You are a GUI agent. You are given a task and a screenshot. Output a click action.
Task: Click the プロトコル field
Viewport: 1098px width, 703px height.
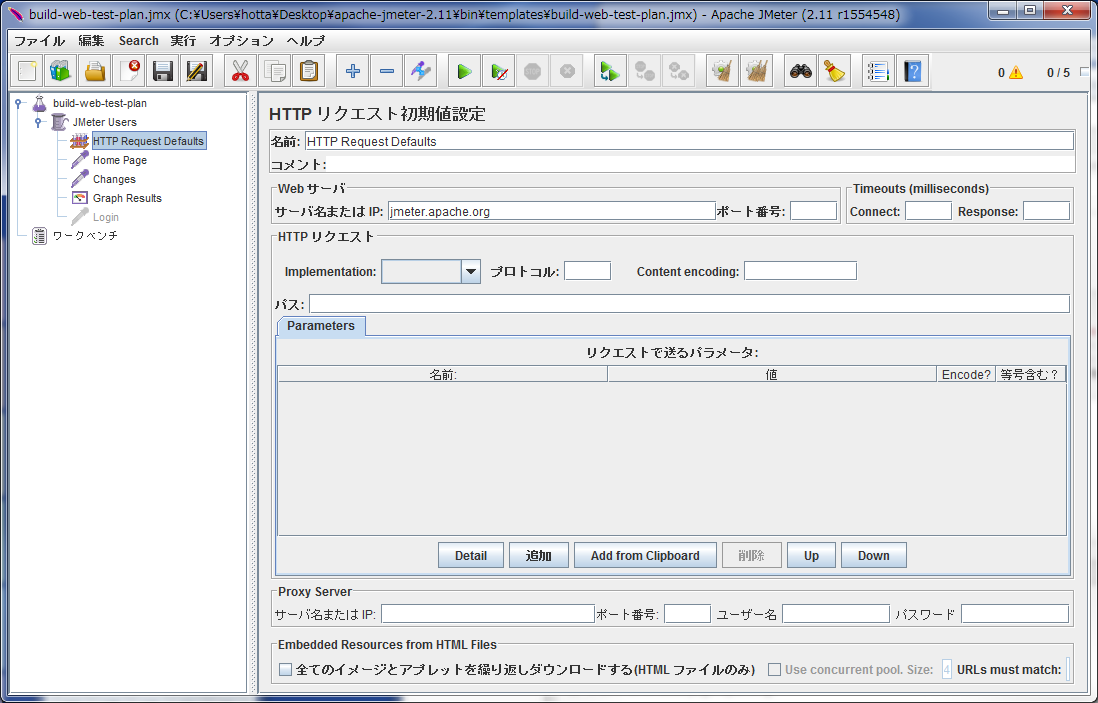click(588, 271)
